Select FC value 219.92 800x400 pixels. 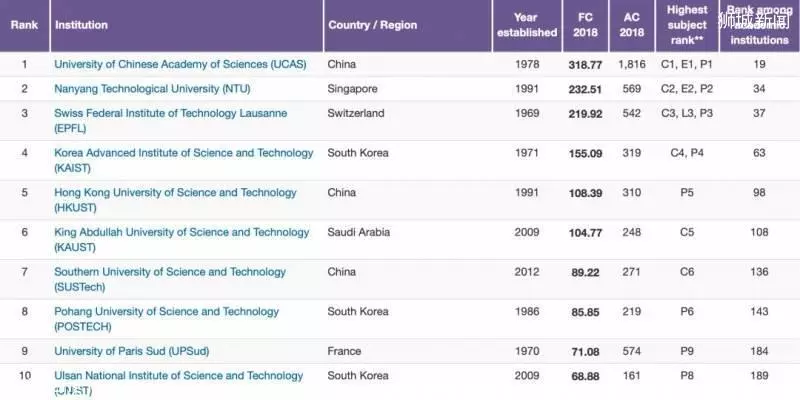tap(585, 114)
